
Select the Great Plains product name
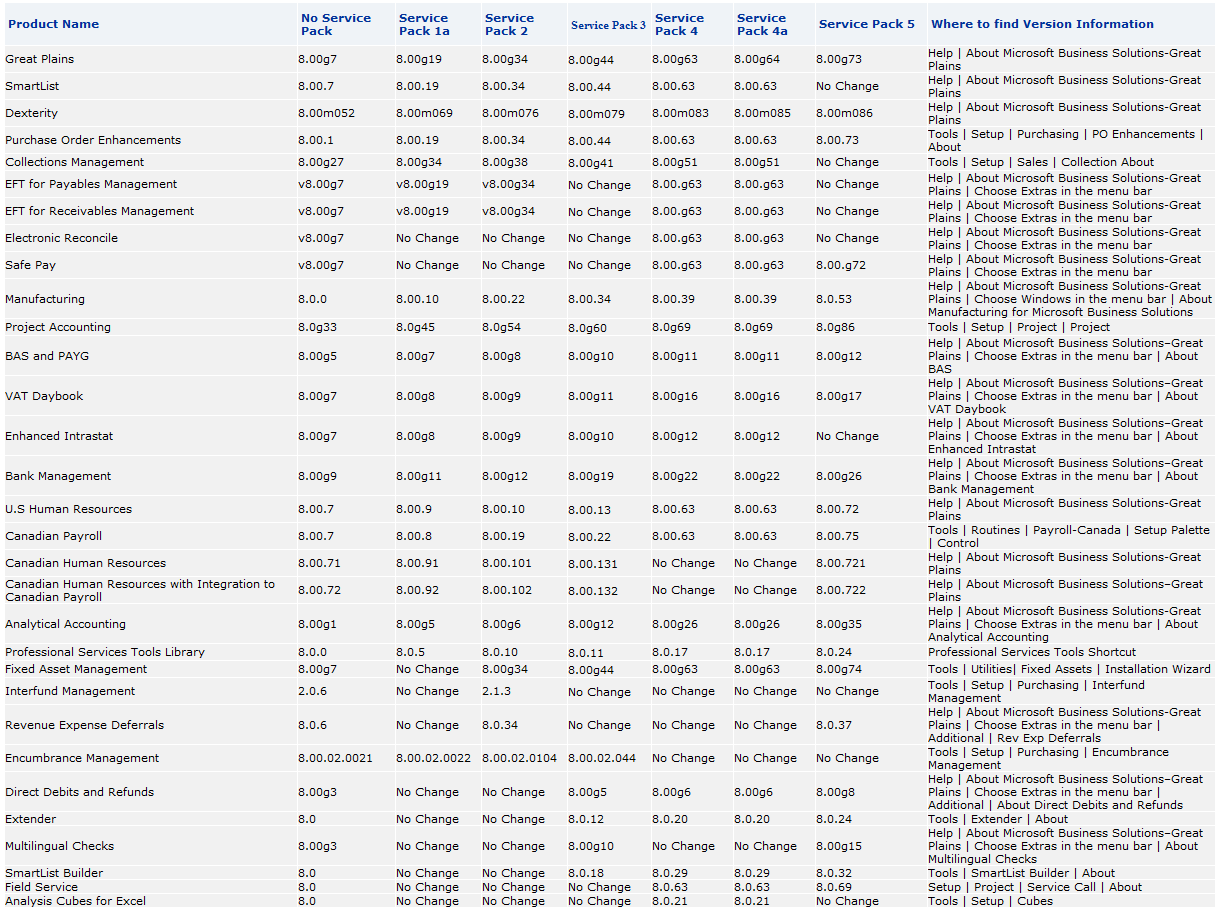tap(40, 60)
